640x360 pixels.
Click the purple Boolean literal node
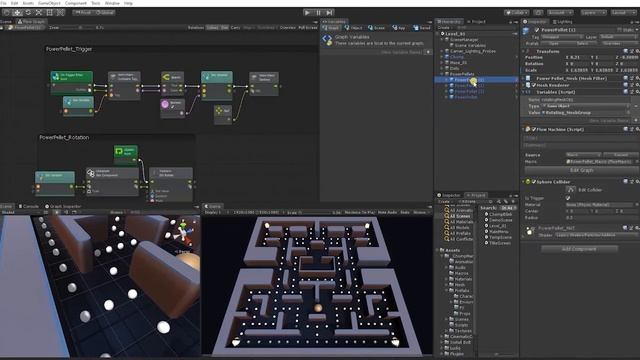(x=172, y=108)
